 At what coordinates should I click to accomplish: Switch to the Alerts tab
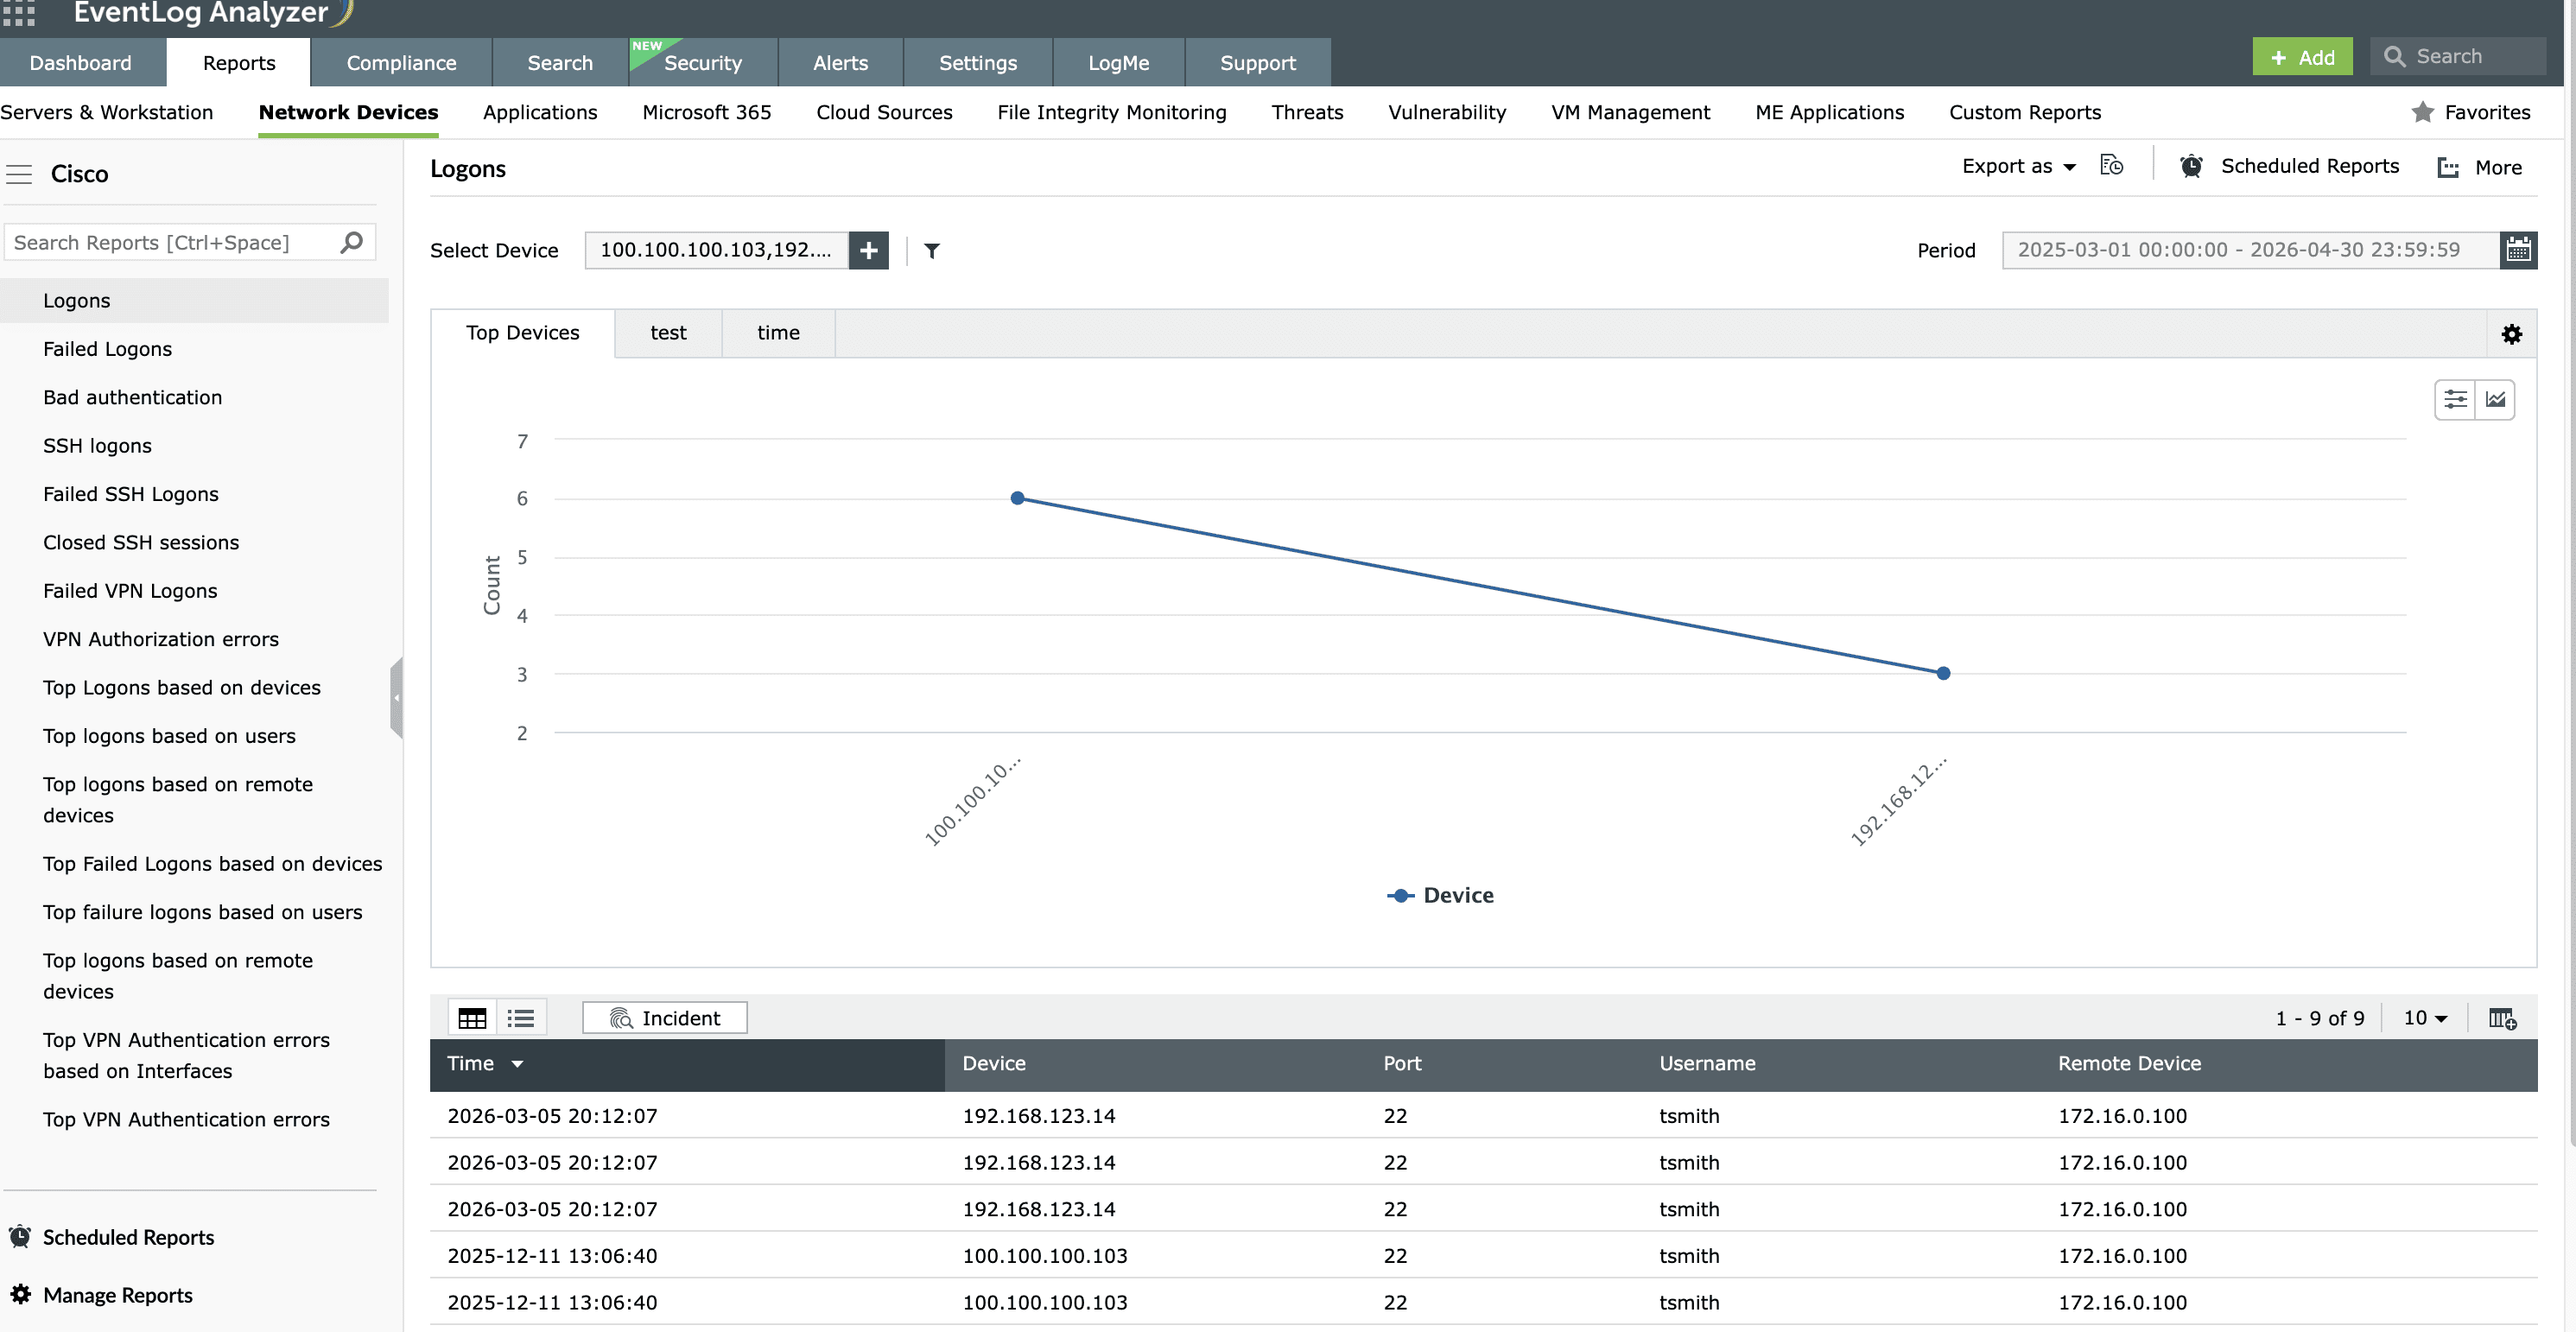840,63
